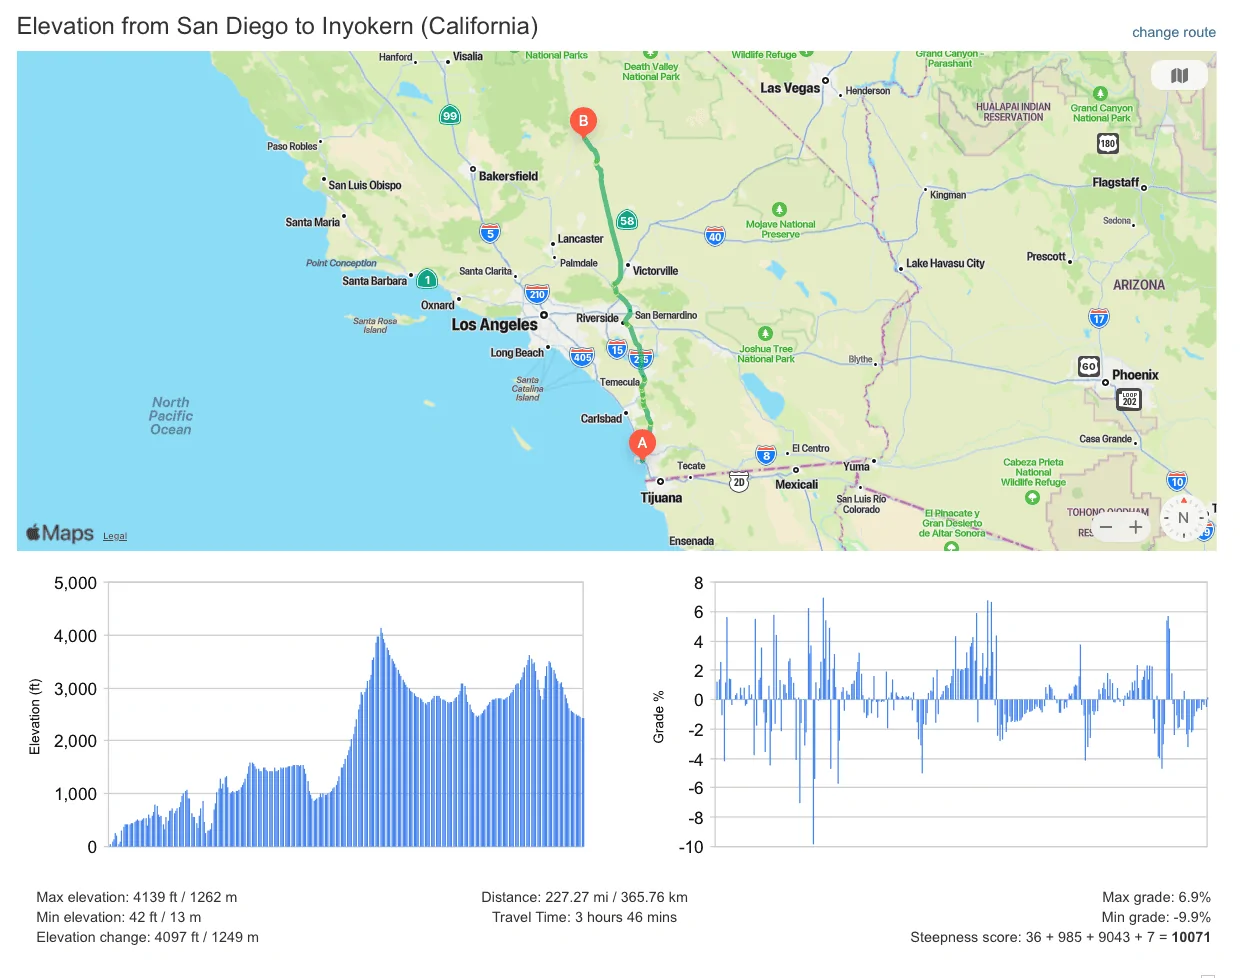Viewport: 1245px width, 978px height.
Task: Click the Highway 2D shield near Tecate
Action: [x=739, y=482]
